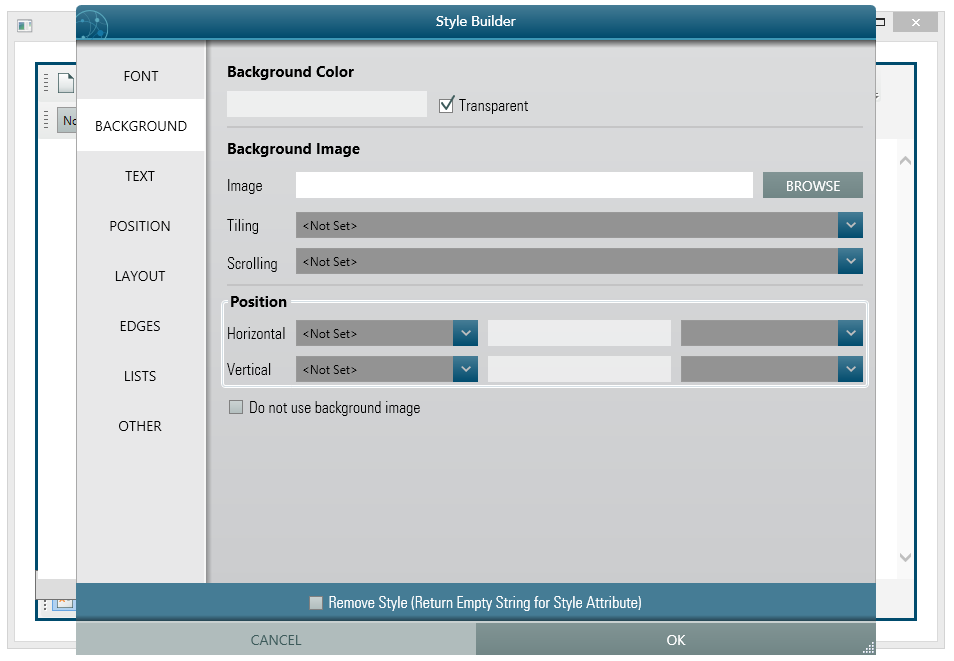Click the Background Color swatch box
Viewport: 954px width, 661px height.
pyautogui.click(x=327, y=105)
